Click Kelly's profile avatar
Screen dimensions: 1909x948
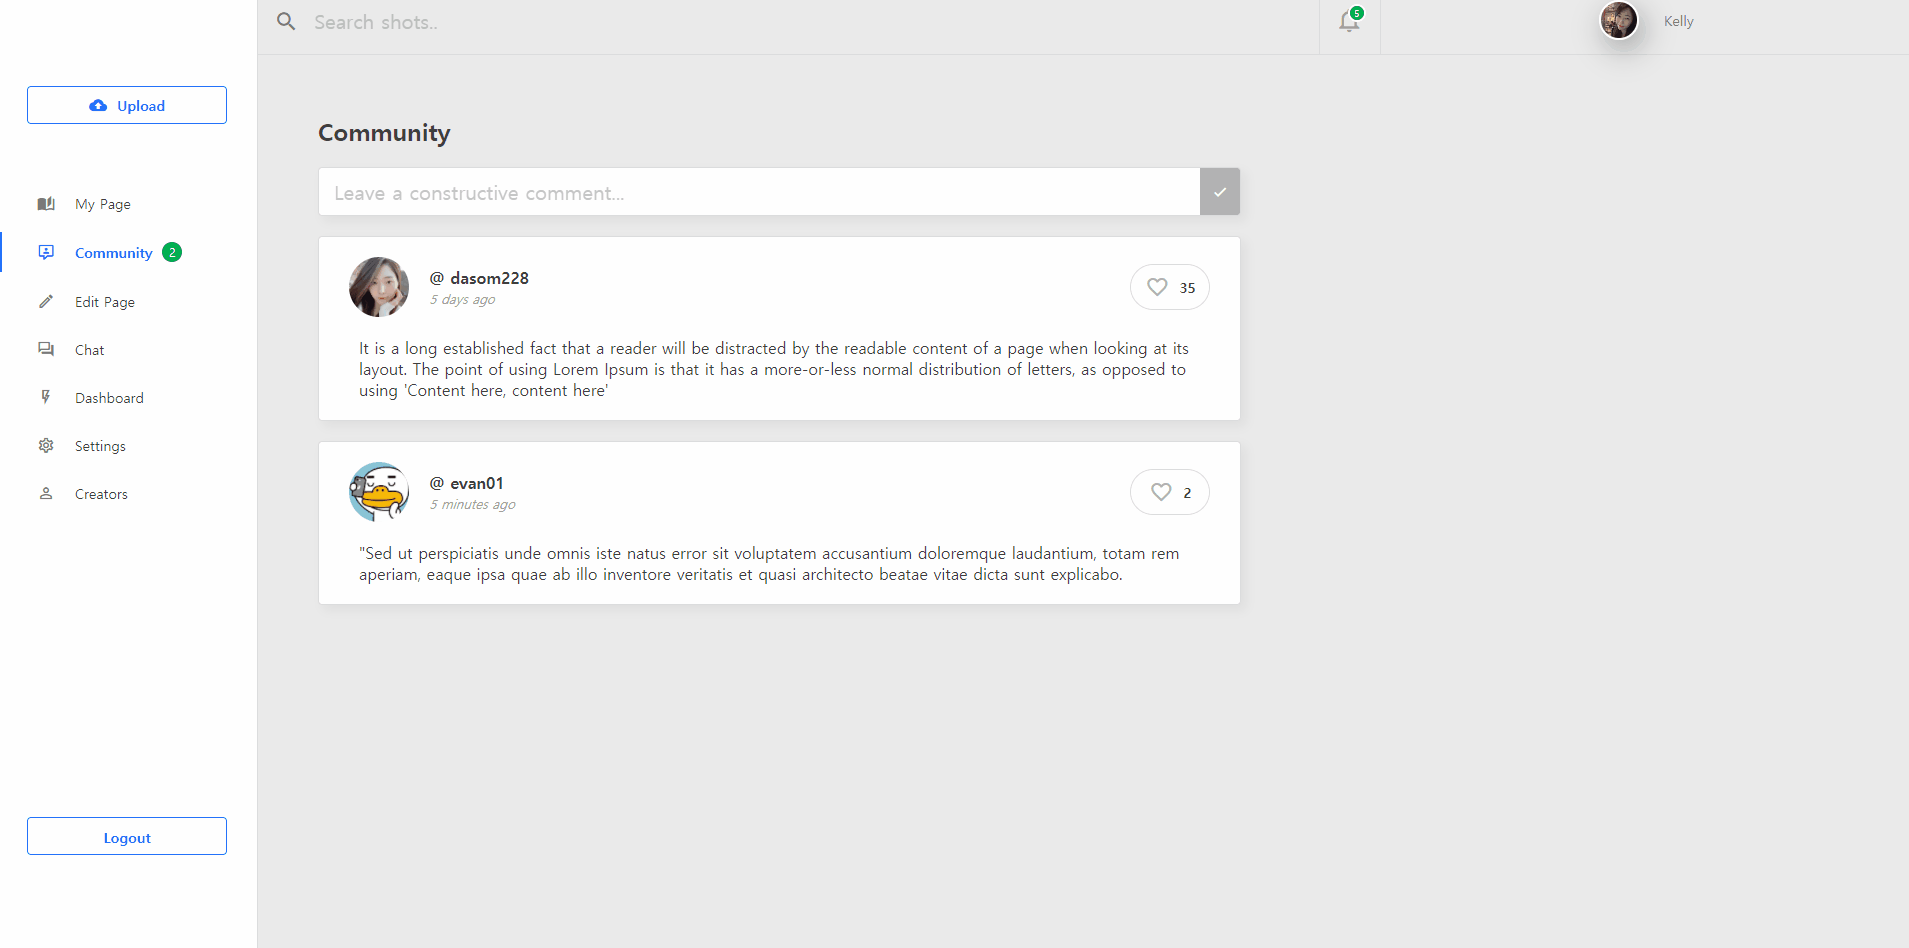tap(1619, 20)
